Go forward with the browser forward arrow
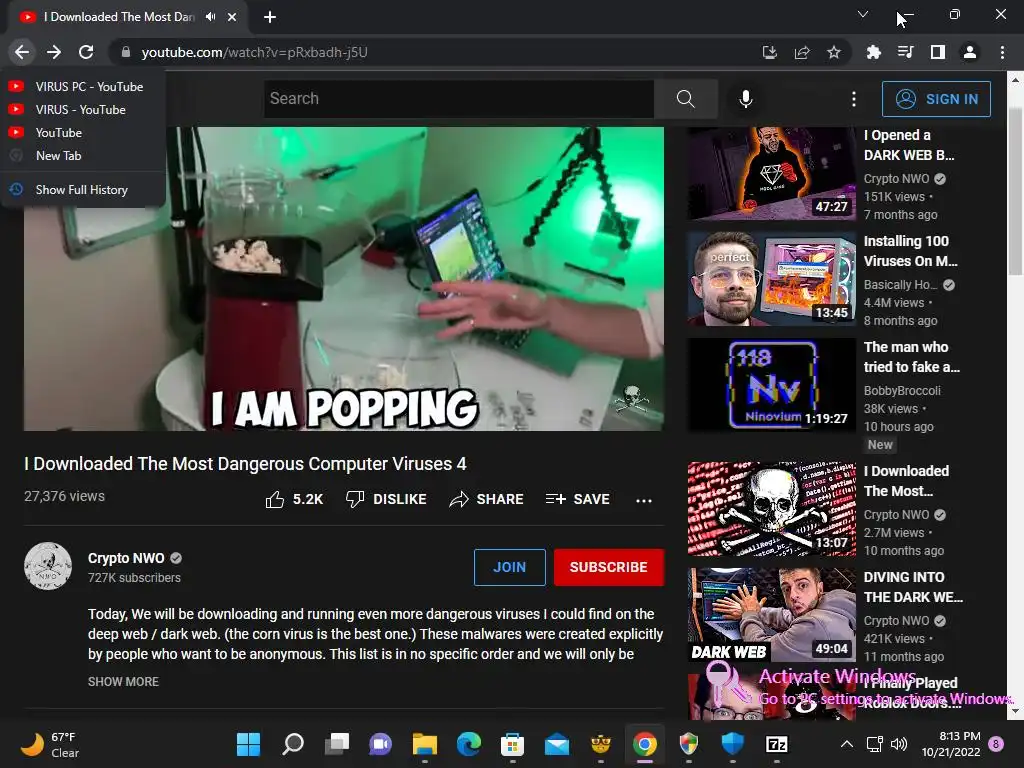Image resolution: width=1024 pixels, height=768 pixels. click(54, 52)
